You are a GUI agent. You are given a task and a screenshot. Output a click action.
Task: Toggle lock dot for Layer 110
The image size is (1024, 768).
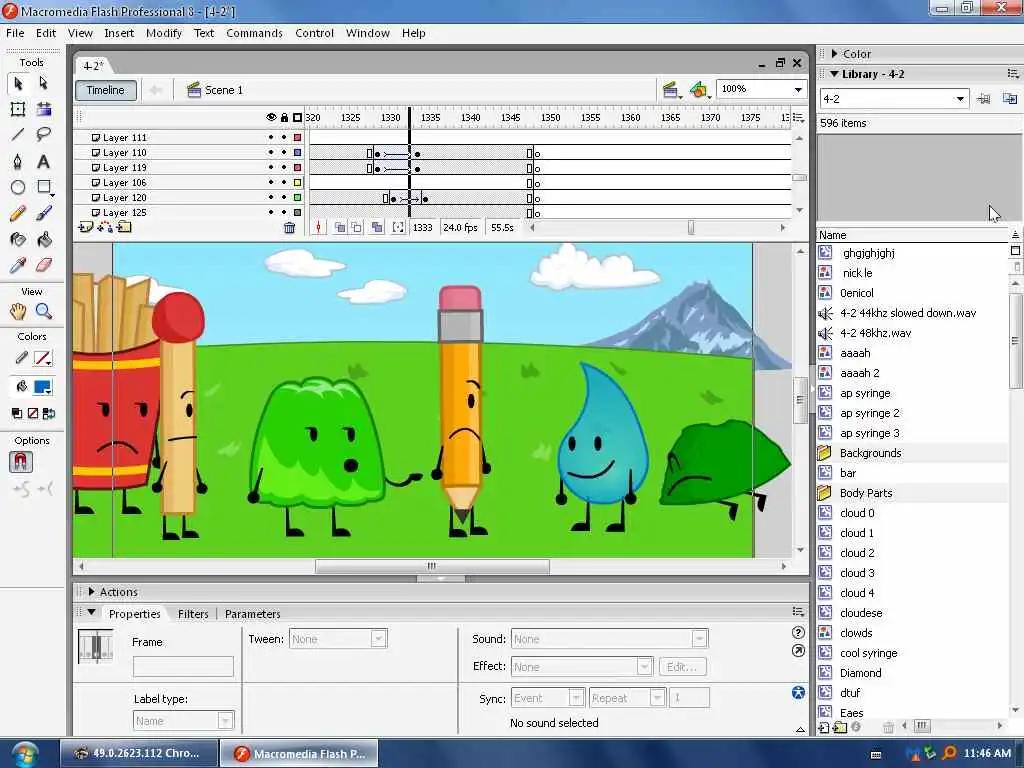[284, 152]
